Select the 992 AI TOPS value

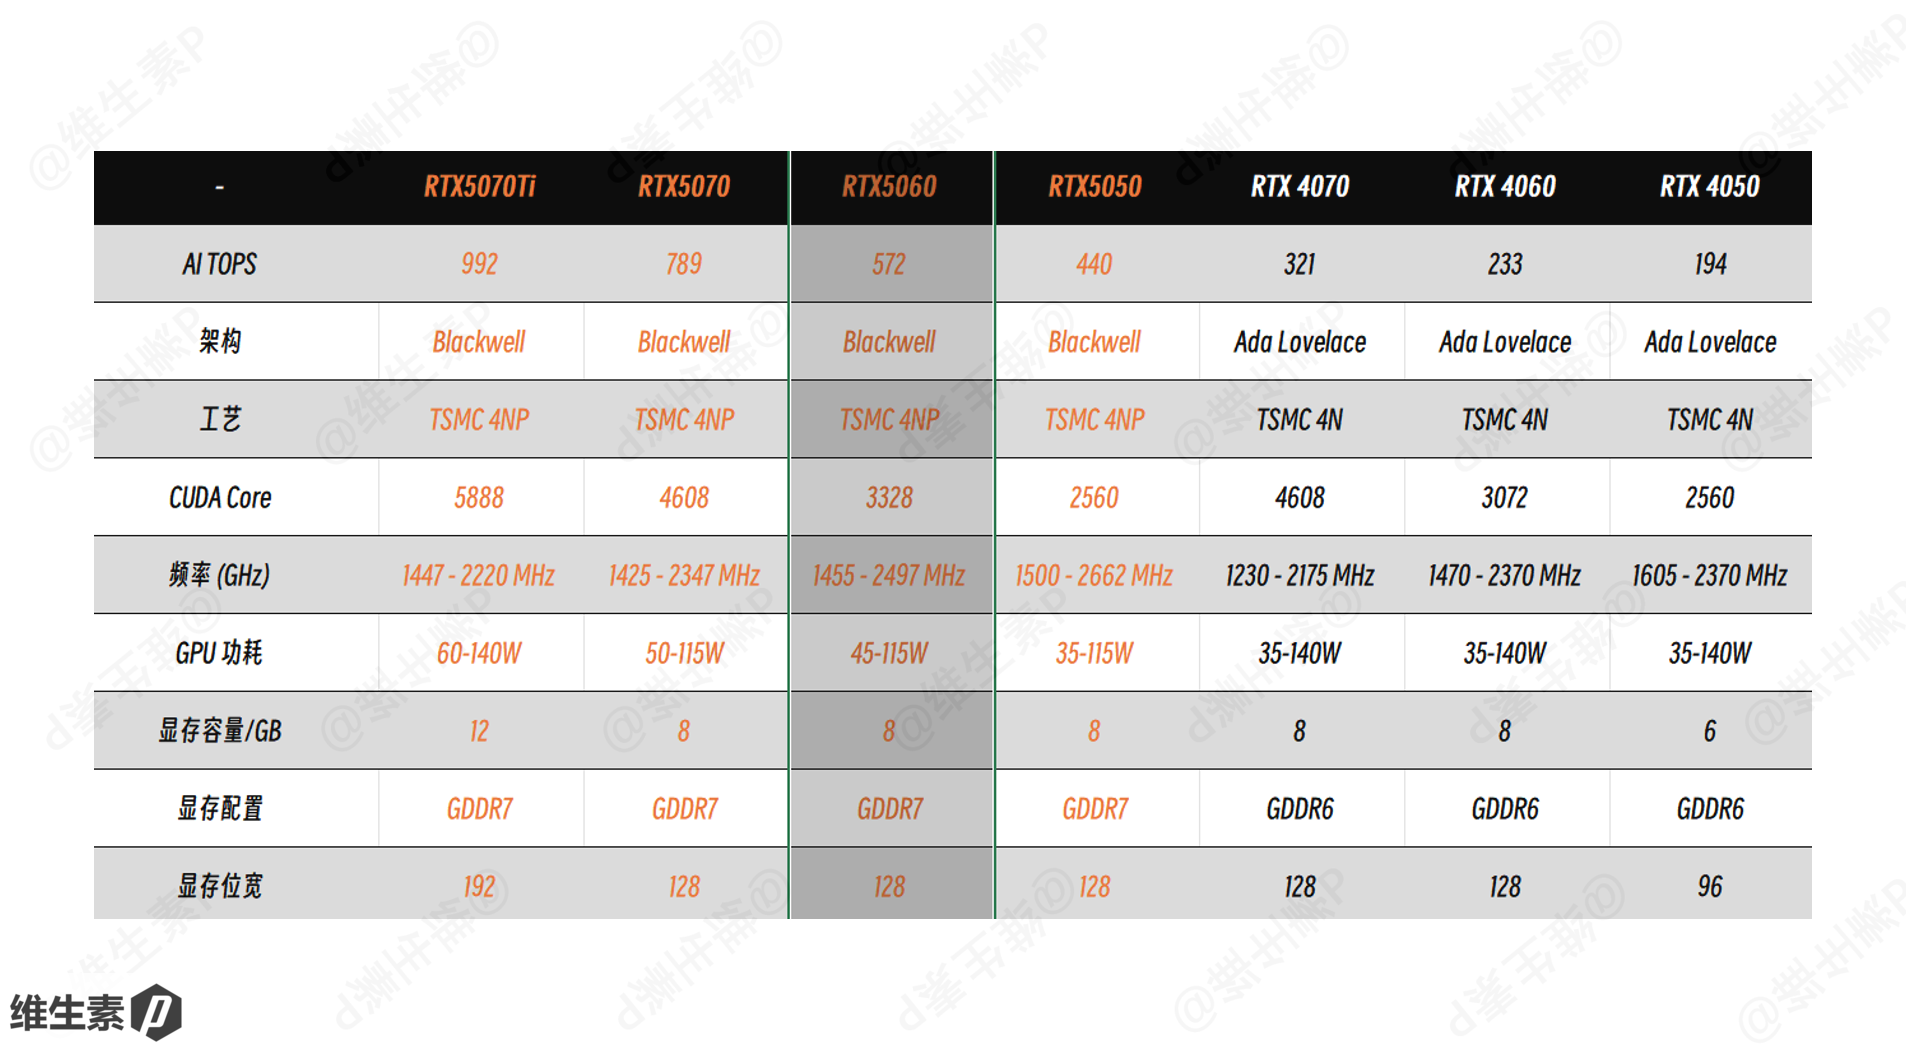point(479,264)
